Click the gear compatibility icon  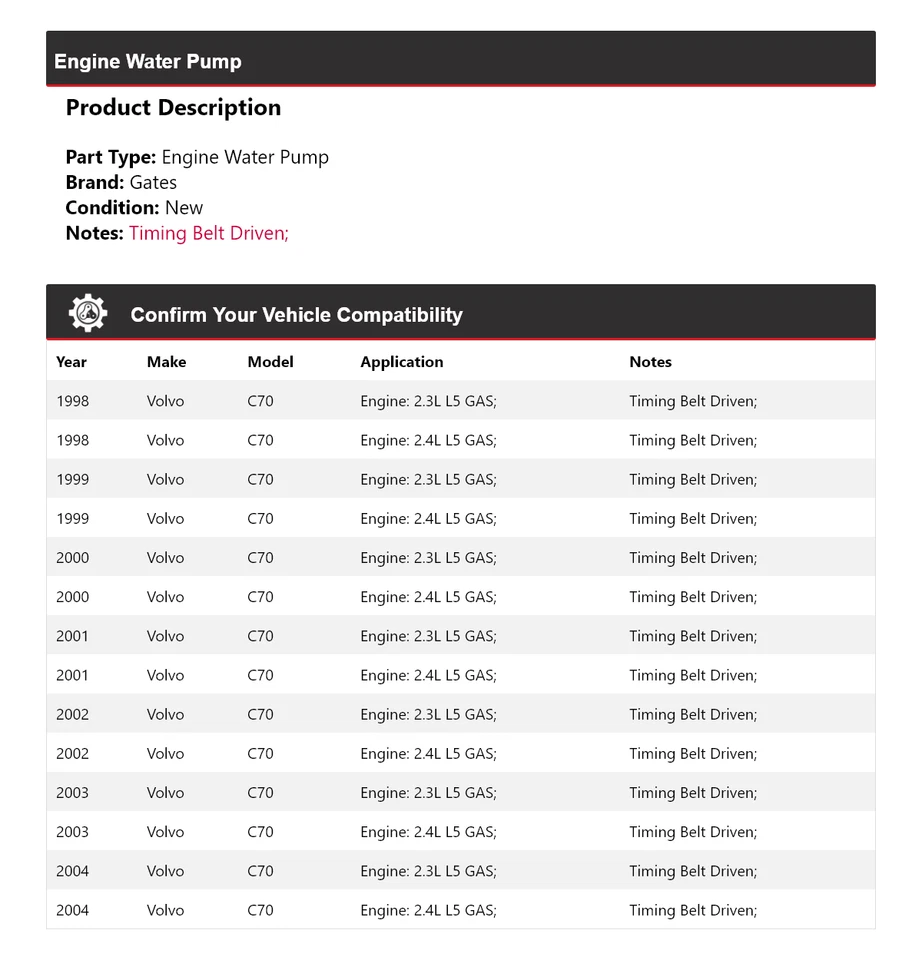coord(88,313)
